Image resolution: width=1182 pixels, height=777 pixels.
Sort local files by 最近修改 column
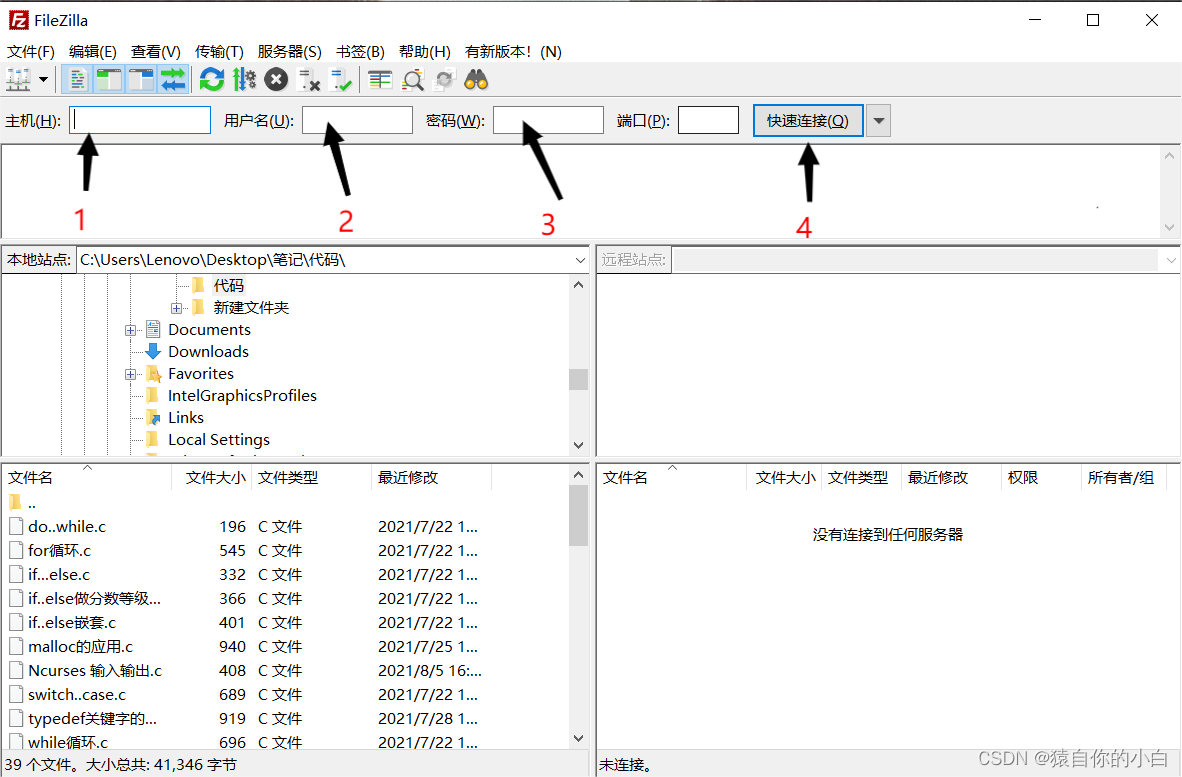[x=431, y=478]
